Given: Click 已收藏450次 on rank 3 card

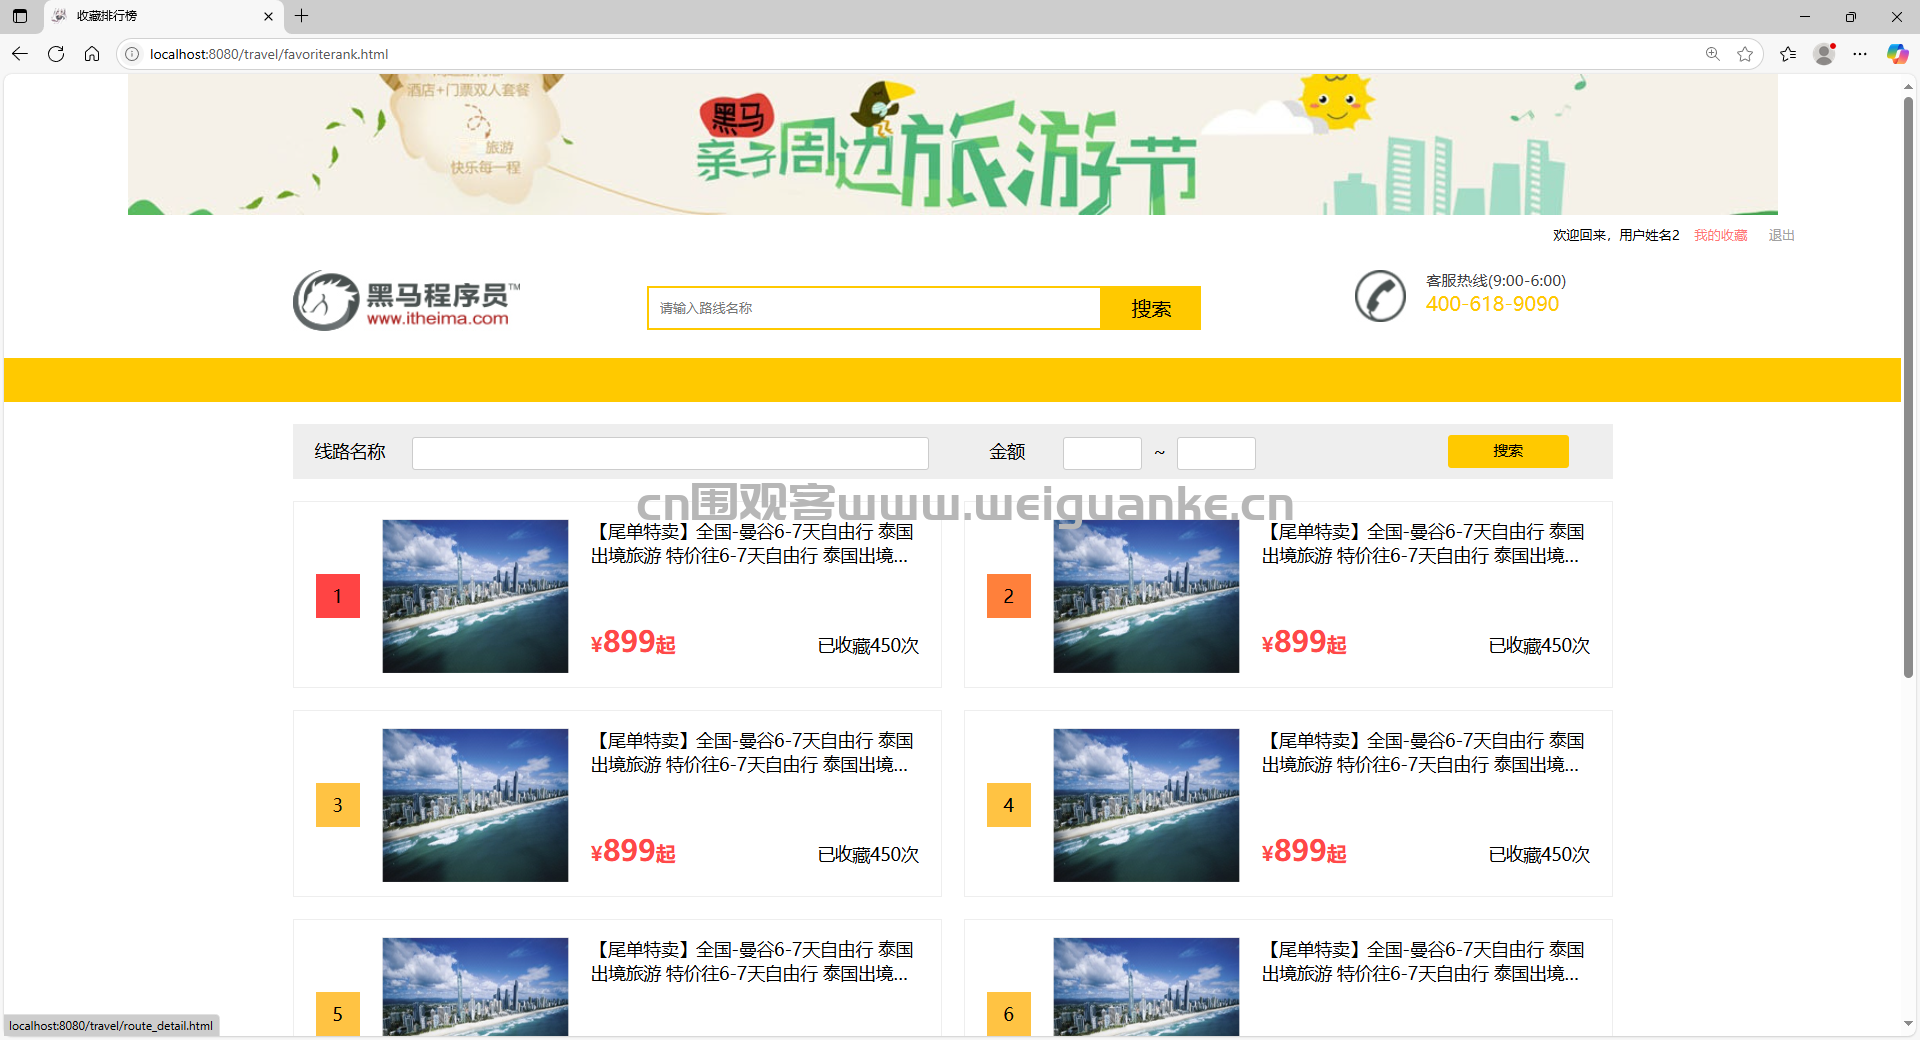Looking at the screenshot, I should [868, 855].
